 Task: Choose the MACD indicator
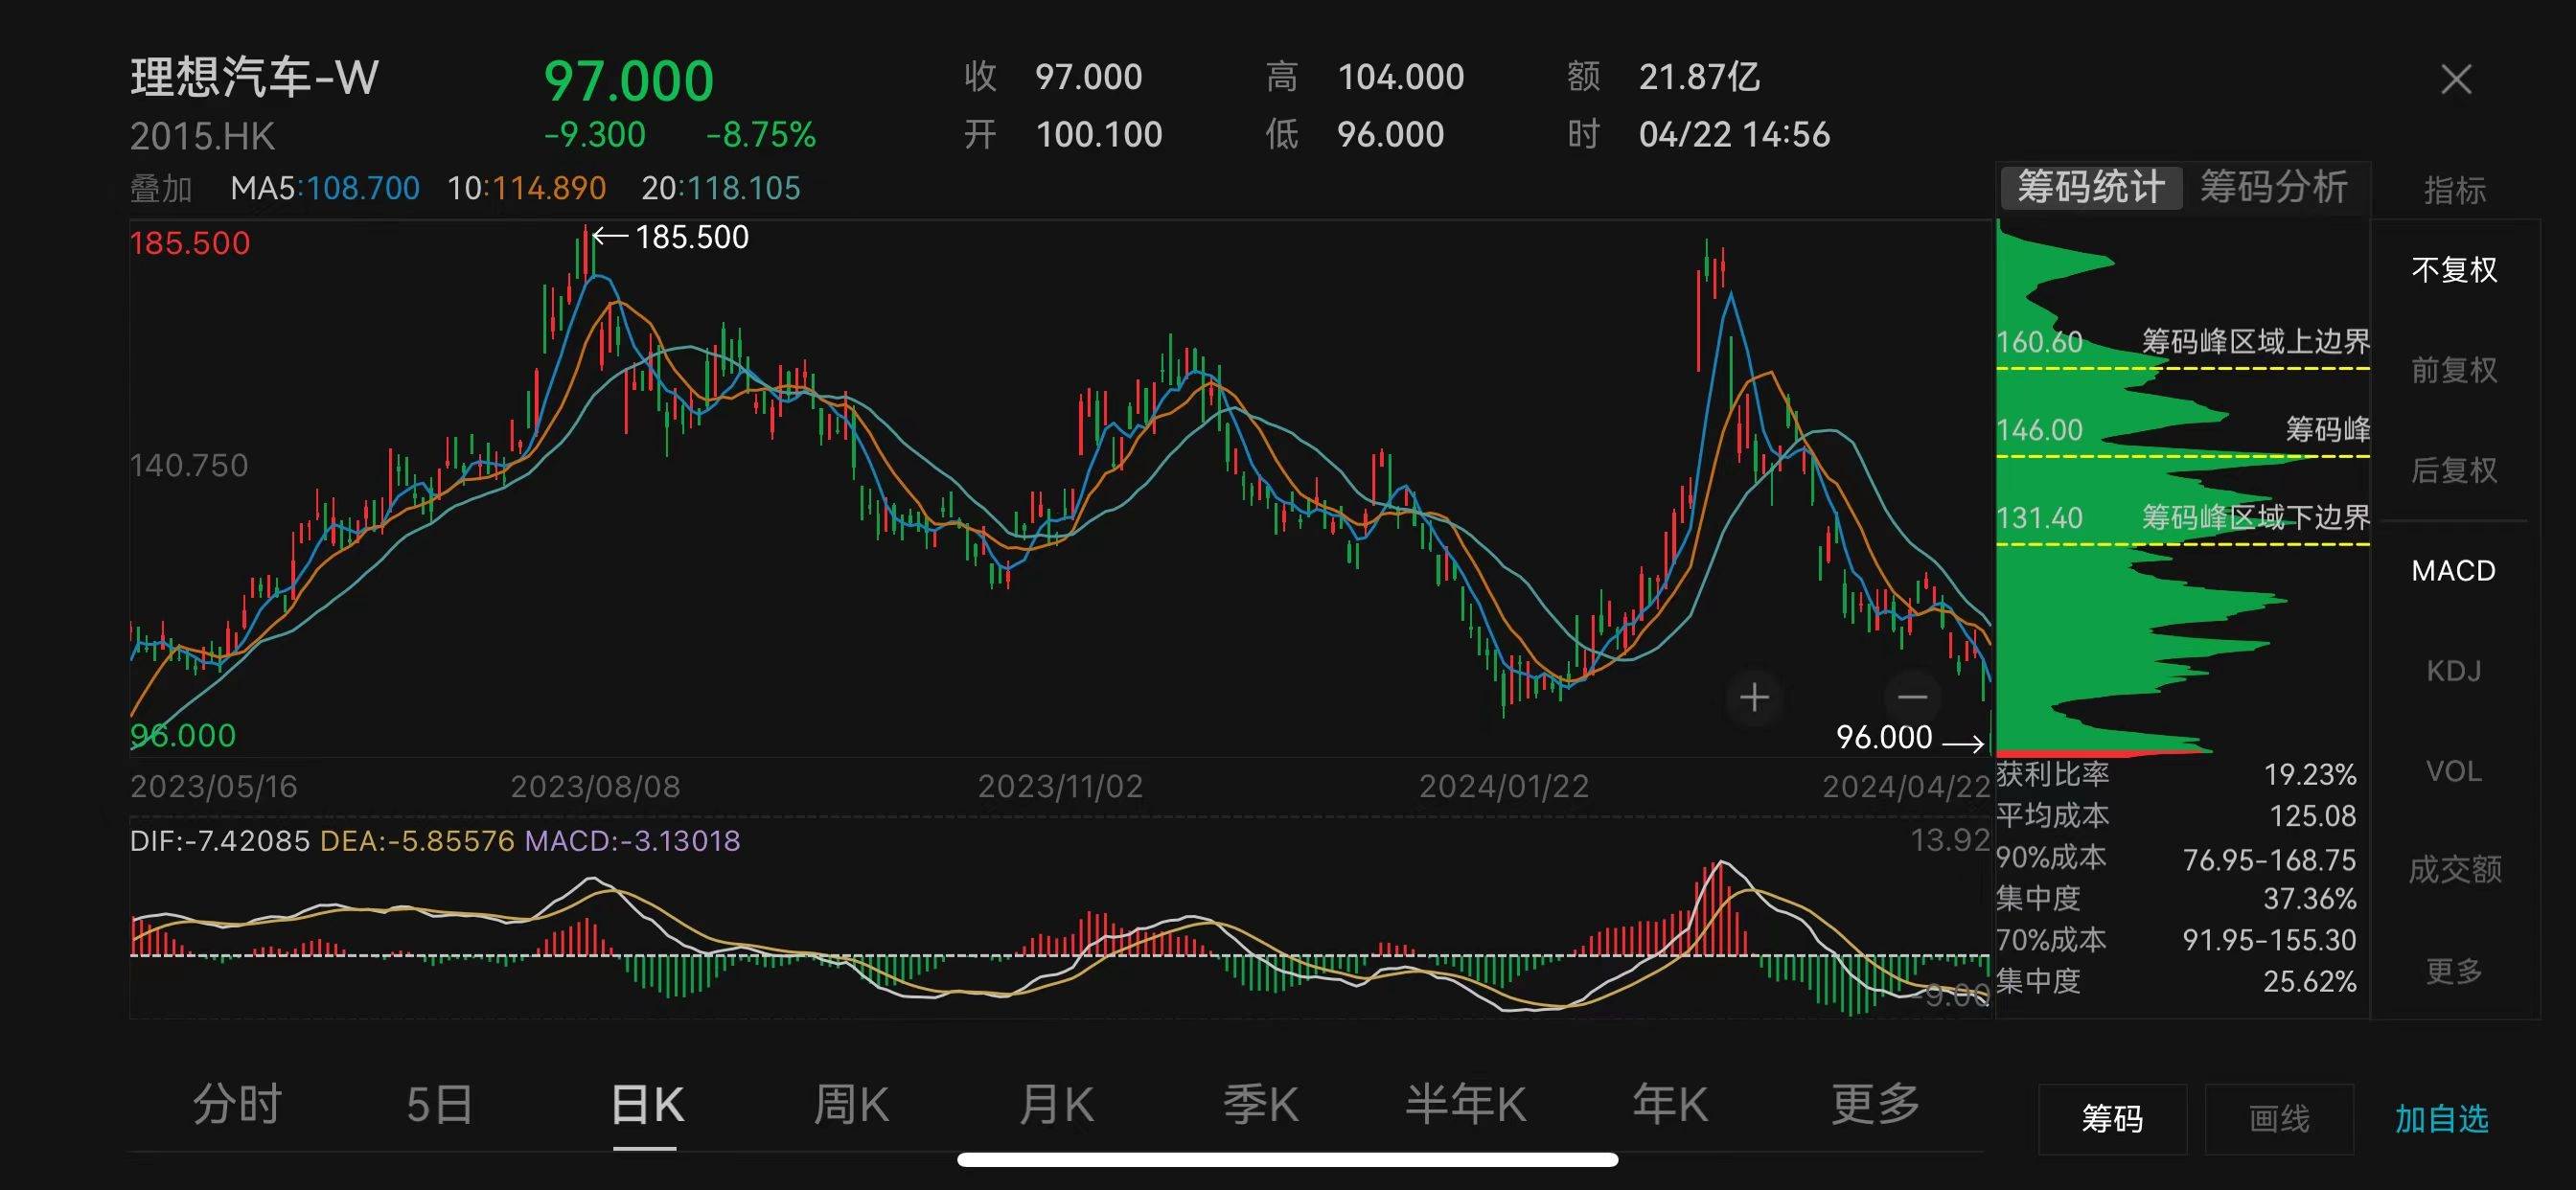click(x=2453, y=571)
